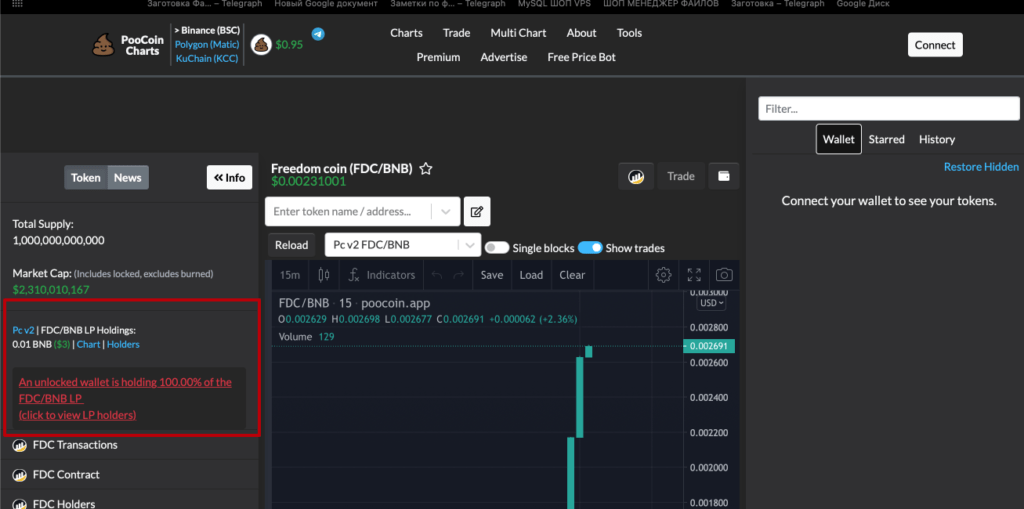This screenshot has height=509, width=1024.
Task: Switch to the Token tab
Action: pos(86,178)
